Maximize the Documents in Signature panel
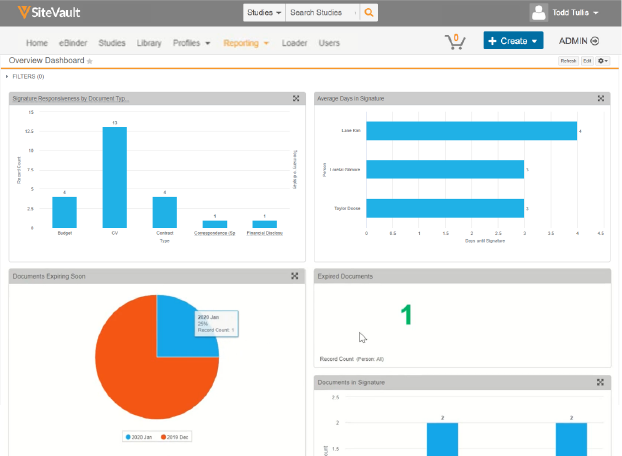 pyautogui.click(x=600, y=382)
